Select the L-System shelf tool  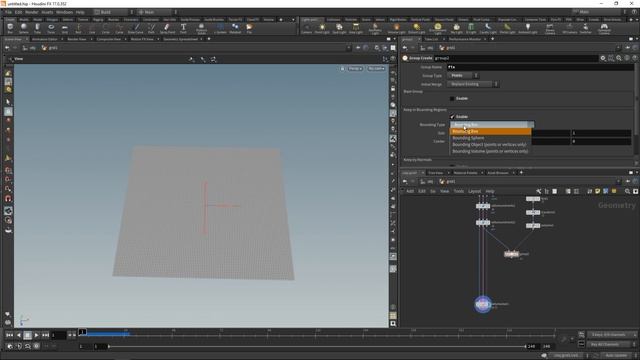(x=220, y=28)
